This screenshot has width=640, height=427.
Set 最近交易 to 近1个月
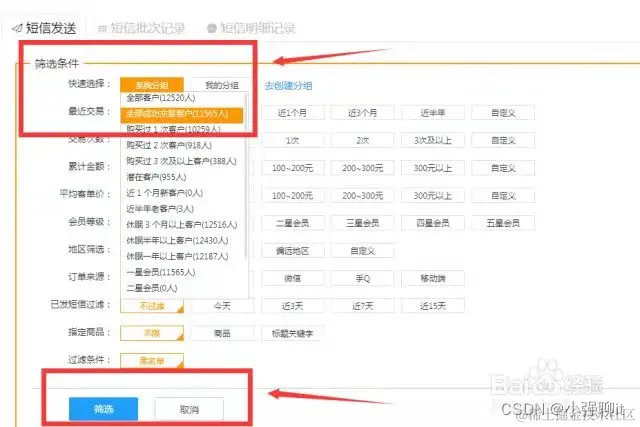[x=293, y=113]
